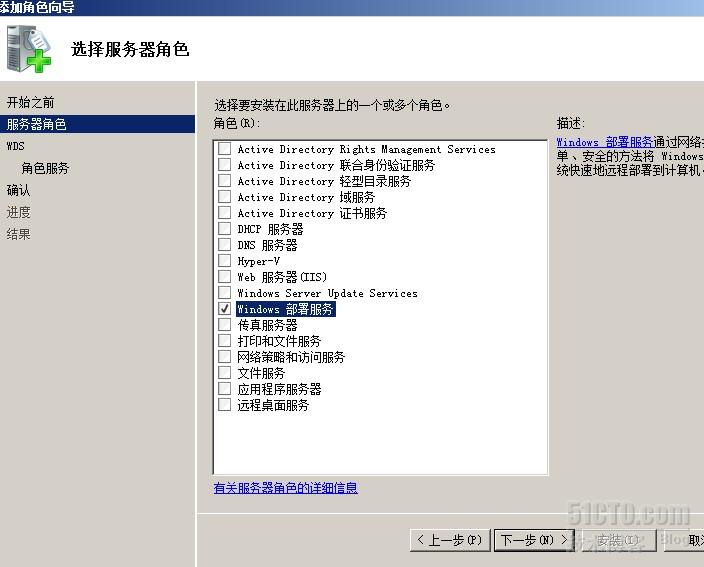Select the 应用程序服务器 label text
The height and width of the screenshot is (567, 704).
(x=279, y=389)
